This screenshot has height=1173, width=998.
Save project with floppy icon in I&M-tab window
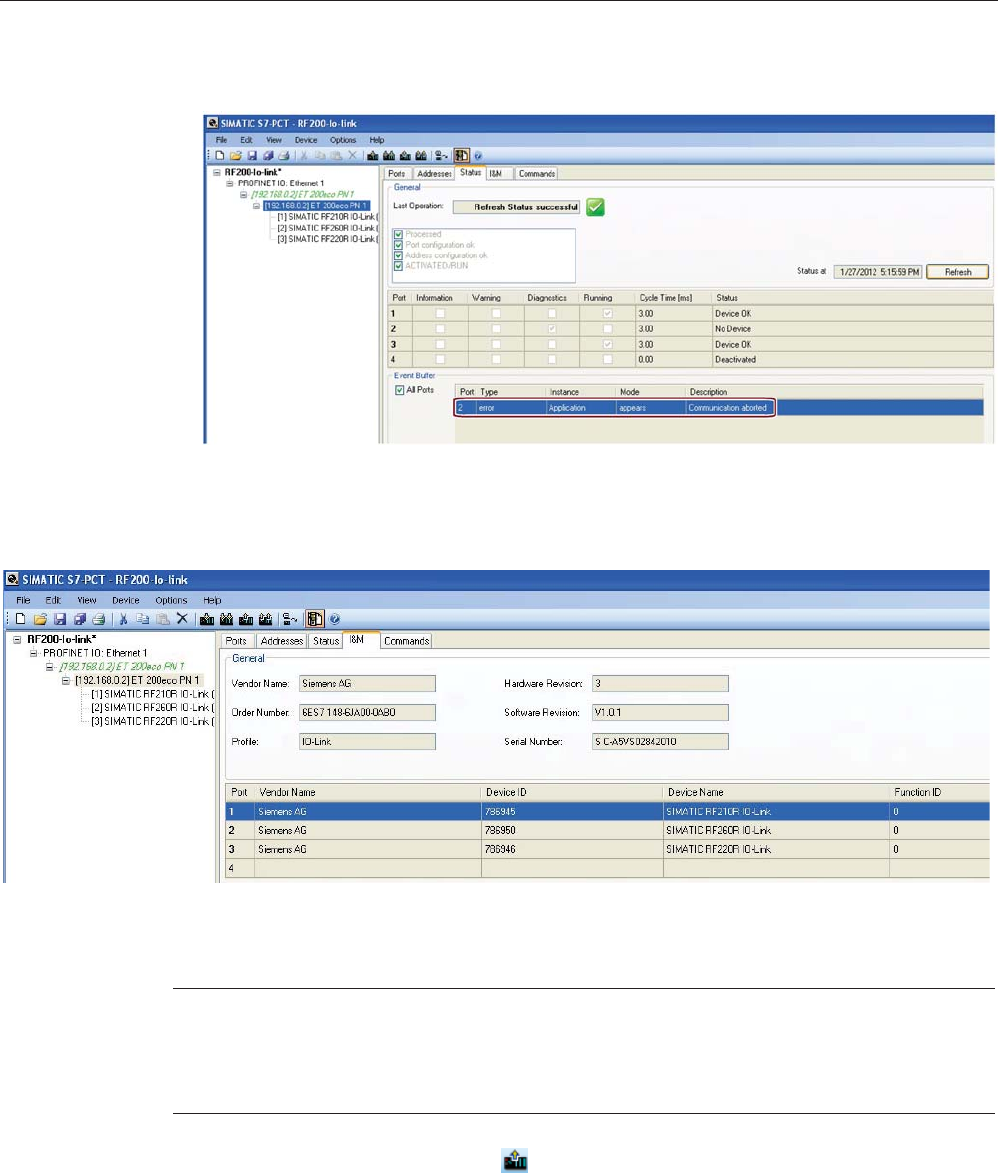click(60, 619)
